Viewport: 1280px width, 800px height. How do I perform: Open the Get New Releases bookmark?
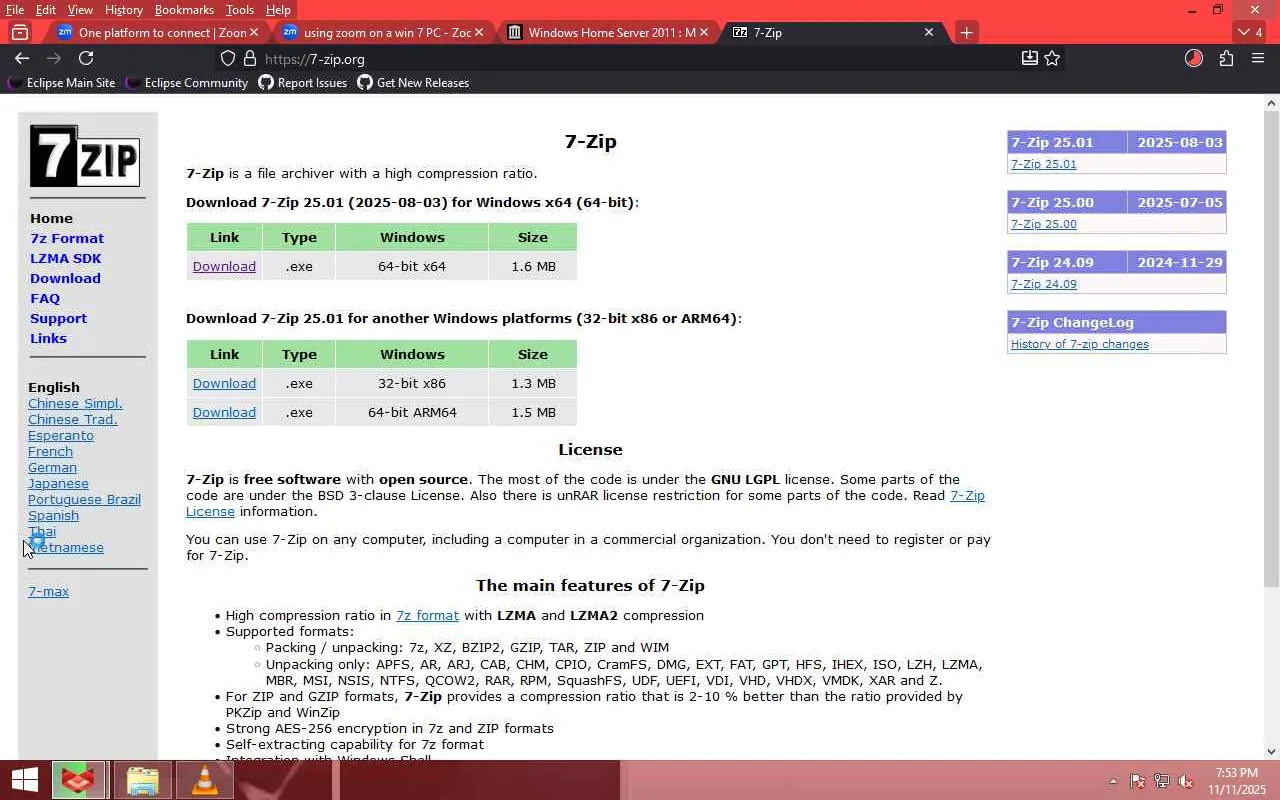pos(413,83)
